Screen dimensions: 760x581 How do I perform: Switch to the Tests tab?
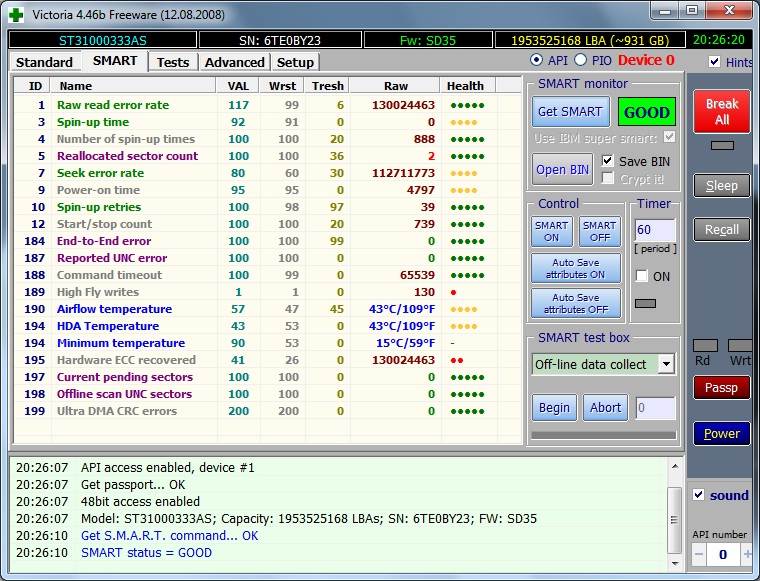point(172,62)
